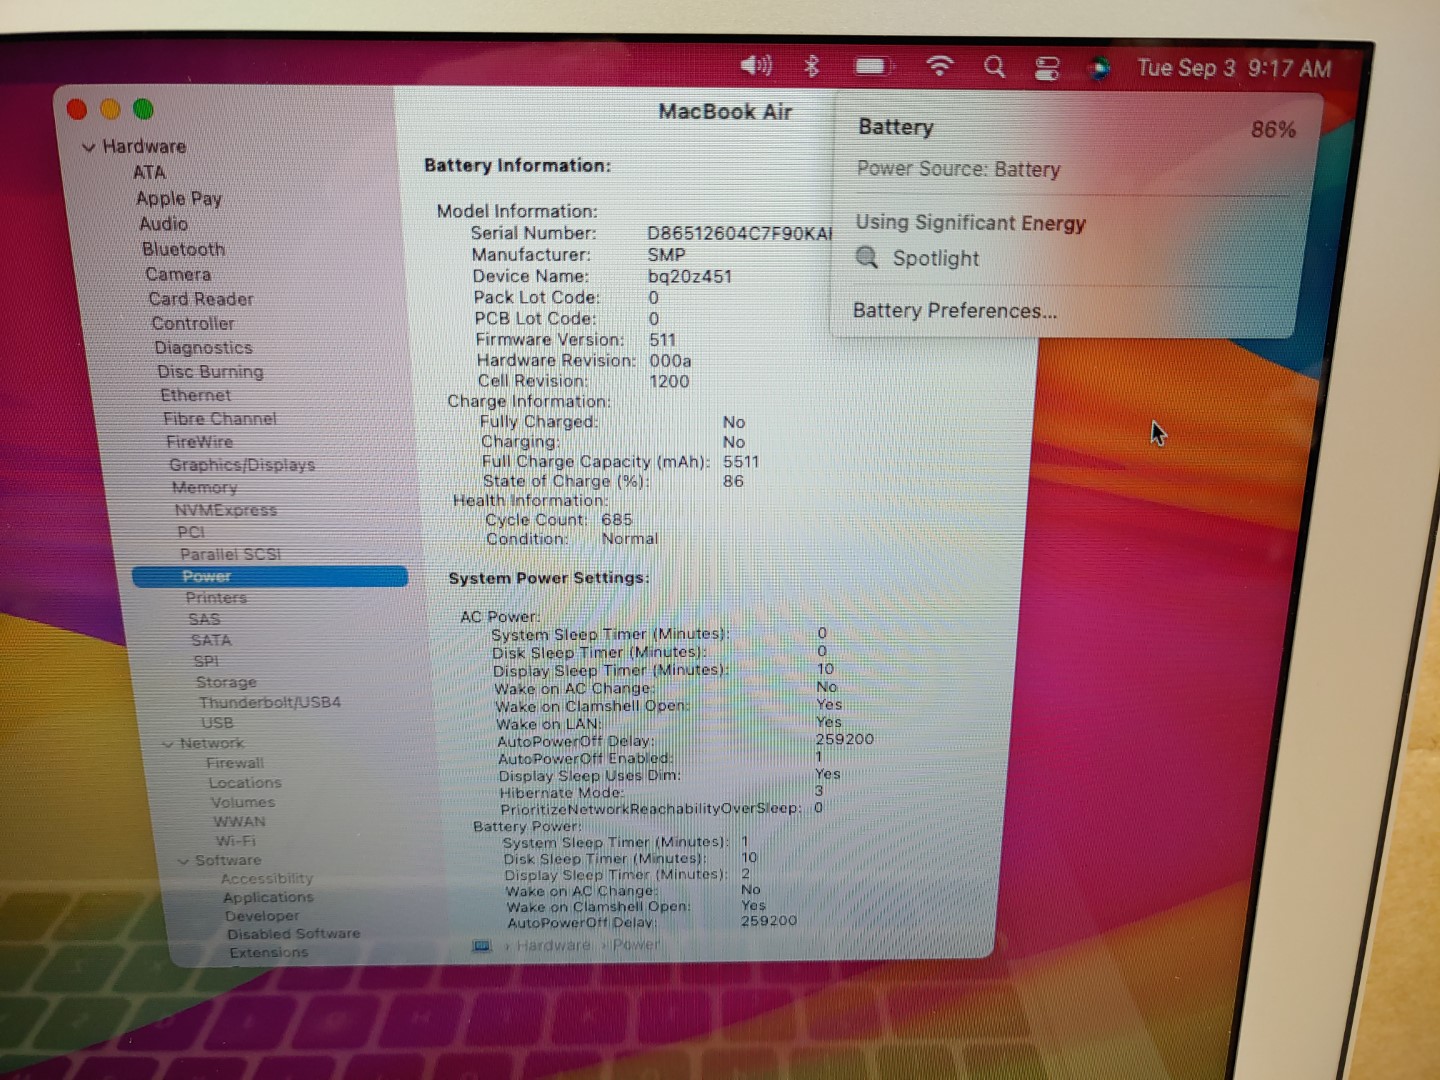Select Storage in the sidebar
The height and width of the screenshot is (1080, 1440).
pyautogui.click(x=226, y=682)
